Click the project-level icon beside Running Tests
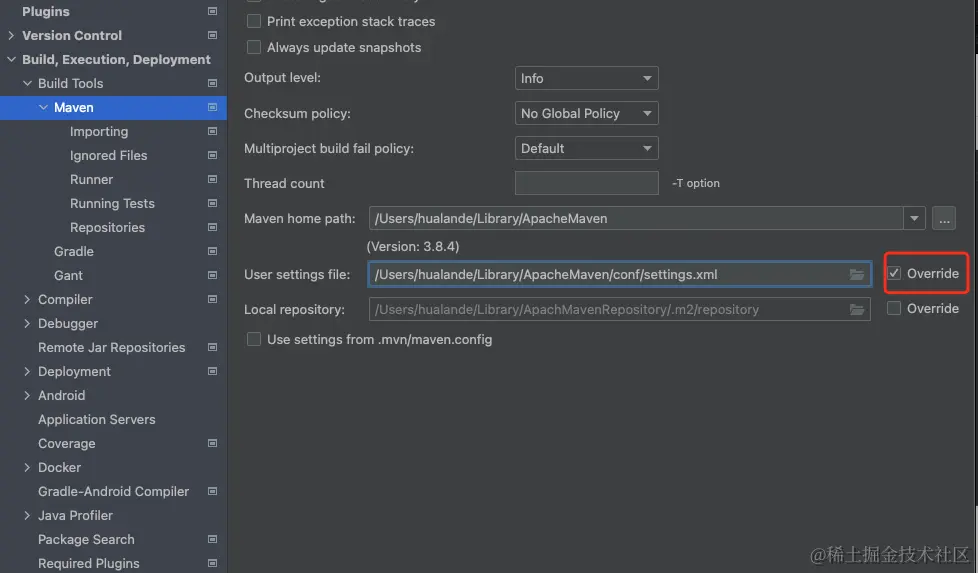 tap(212, 203)
